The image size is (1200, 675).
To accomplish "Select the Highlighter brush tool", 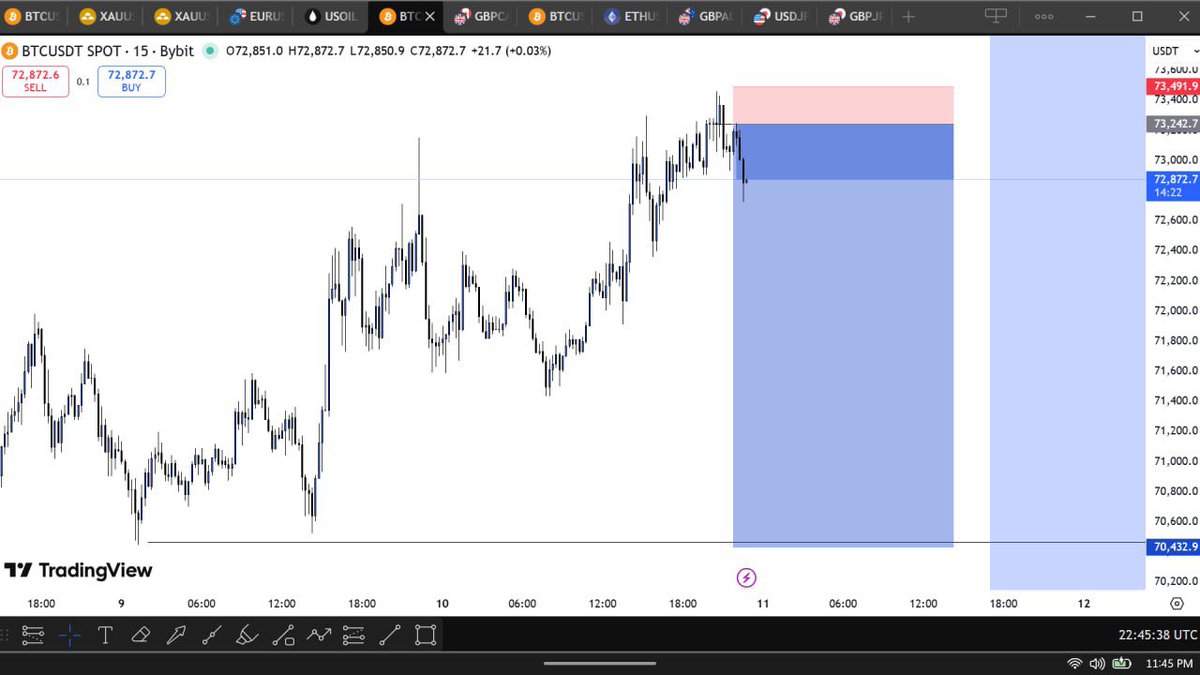I will click(247, 634).
